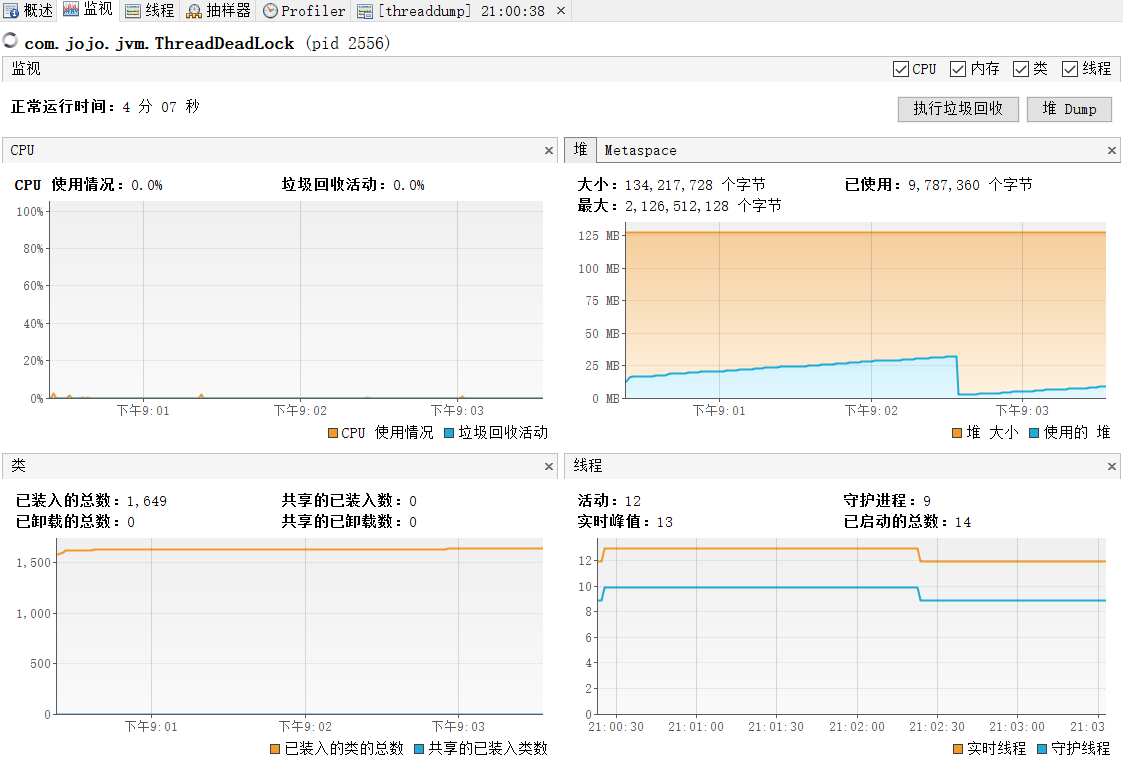
Task: Select the Metaspace sub-tab
Action: pyautogui.click(x=640, y=150)
